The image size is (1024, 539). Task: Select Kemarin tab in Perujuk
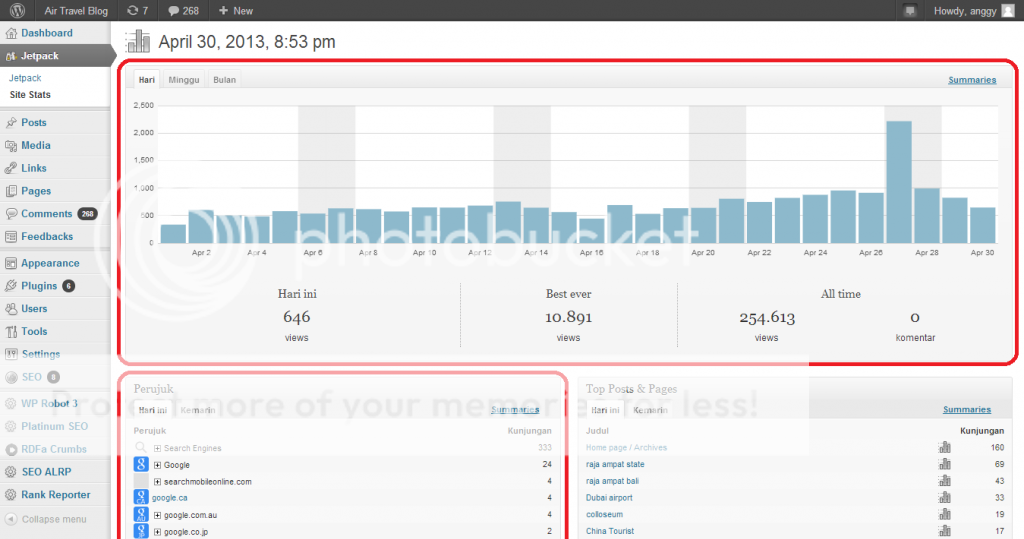coord(198,410)
